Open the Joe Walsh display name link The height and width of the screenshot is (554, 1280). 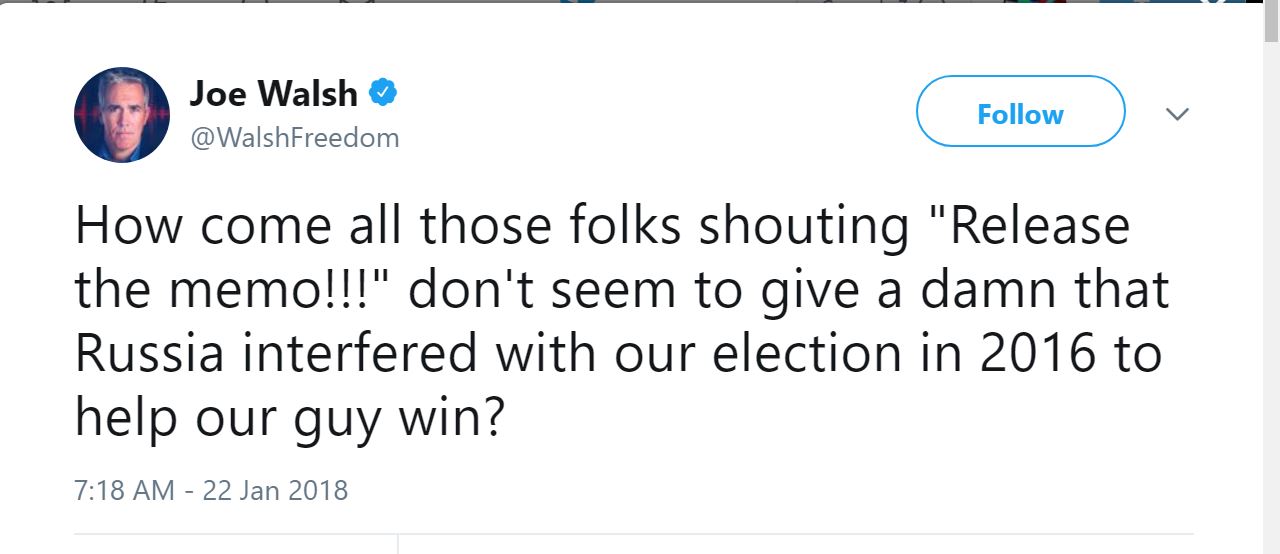coord(273,94)
